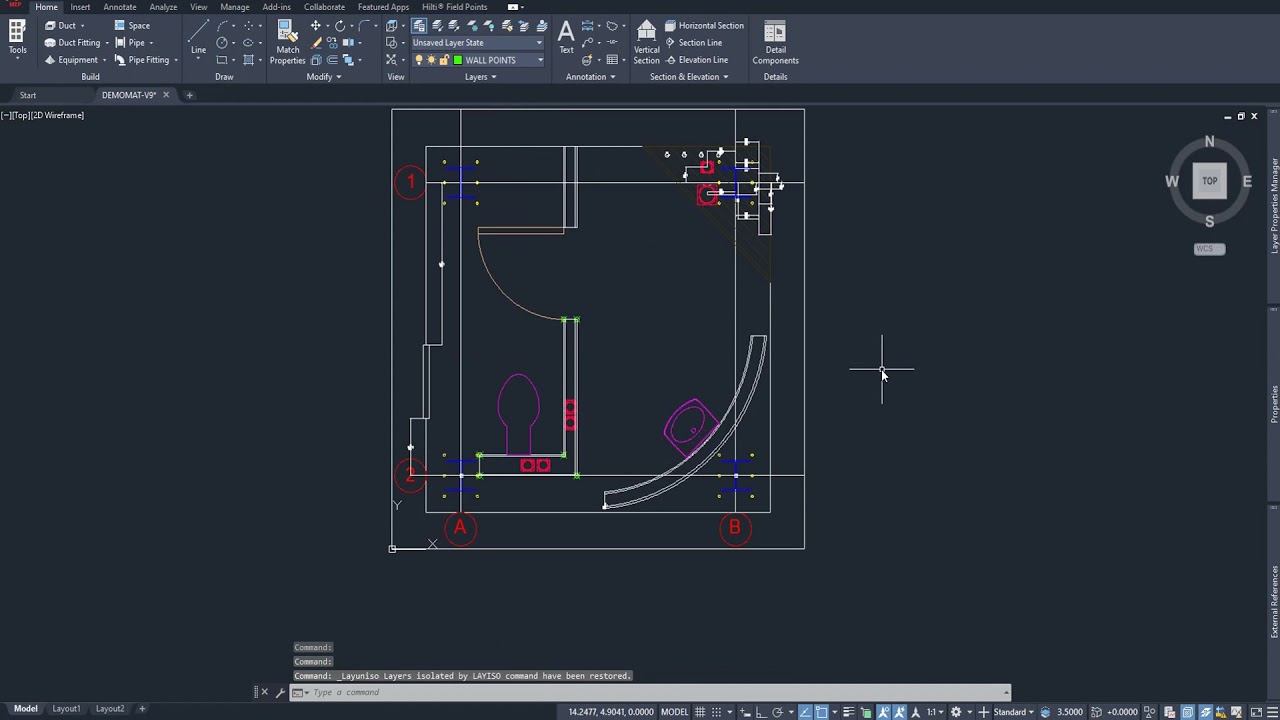Select the Section Line tool
Image resolution: width=1280 pixels, height=720 pixels.
coord(693,43)
